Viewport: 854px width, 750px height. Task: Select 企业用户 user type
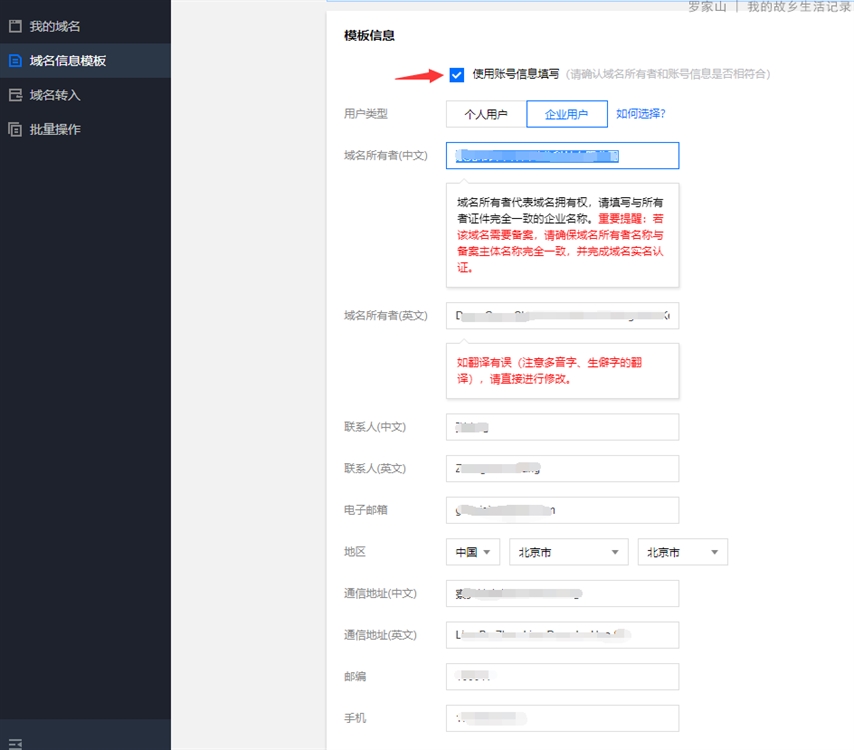[x=566, y=114]
